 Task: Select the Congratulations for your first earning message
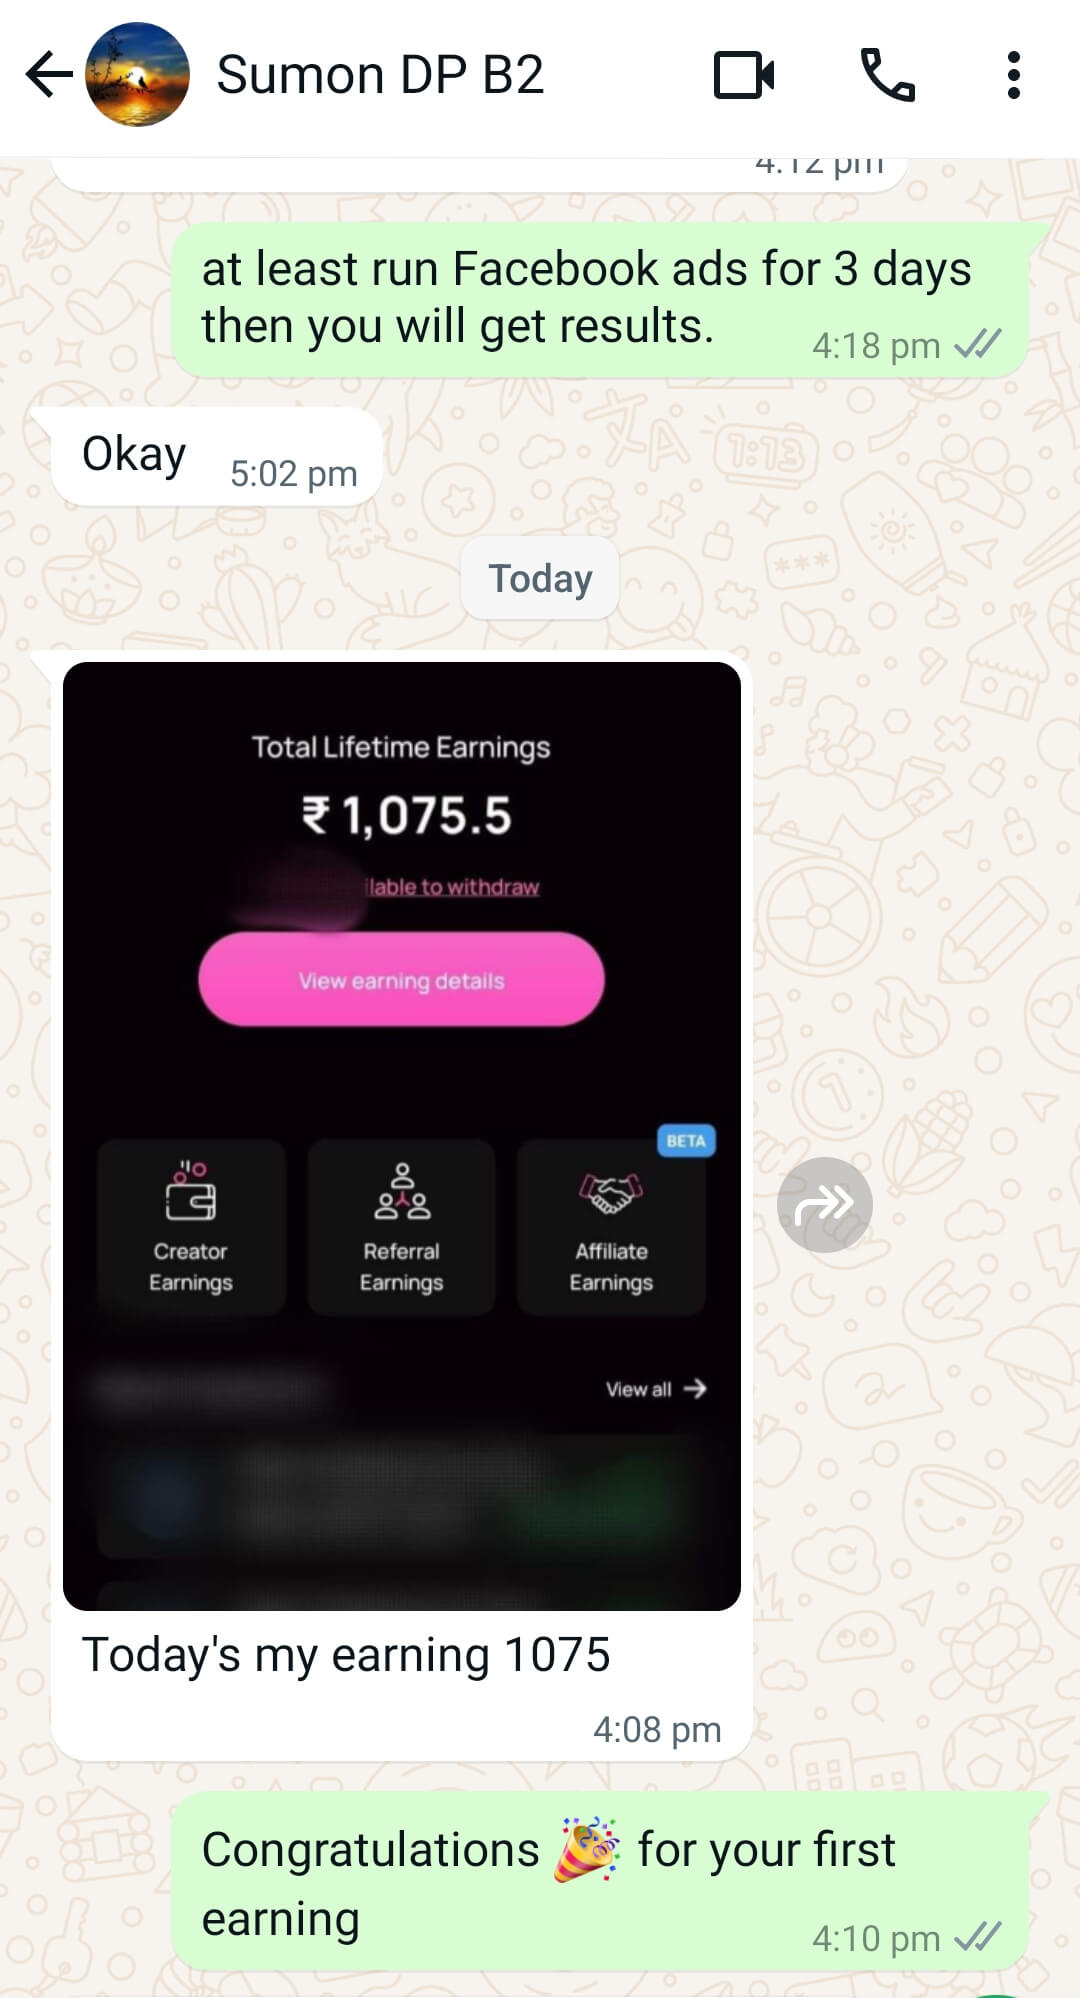[599, 1881]
